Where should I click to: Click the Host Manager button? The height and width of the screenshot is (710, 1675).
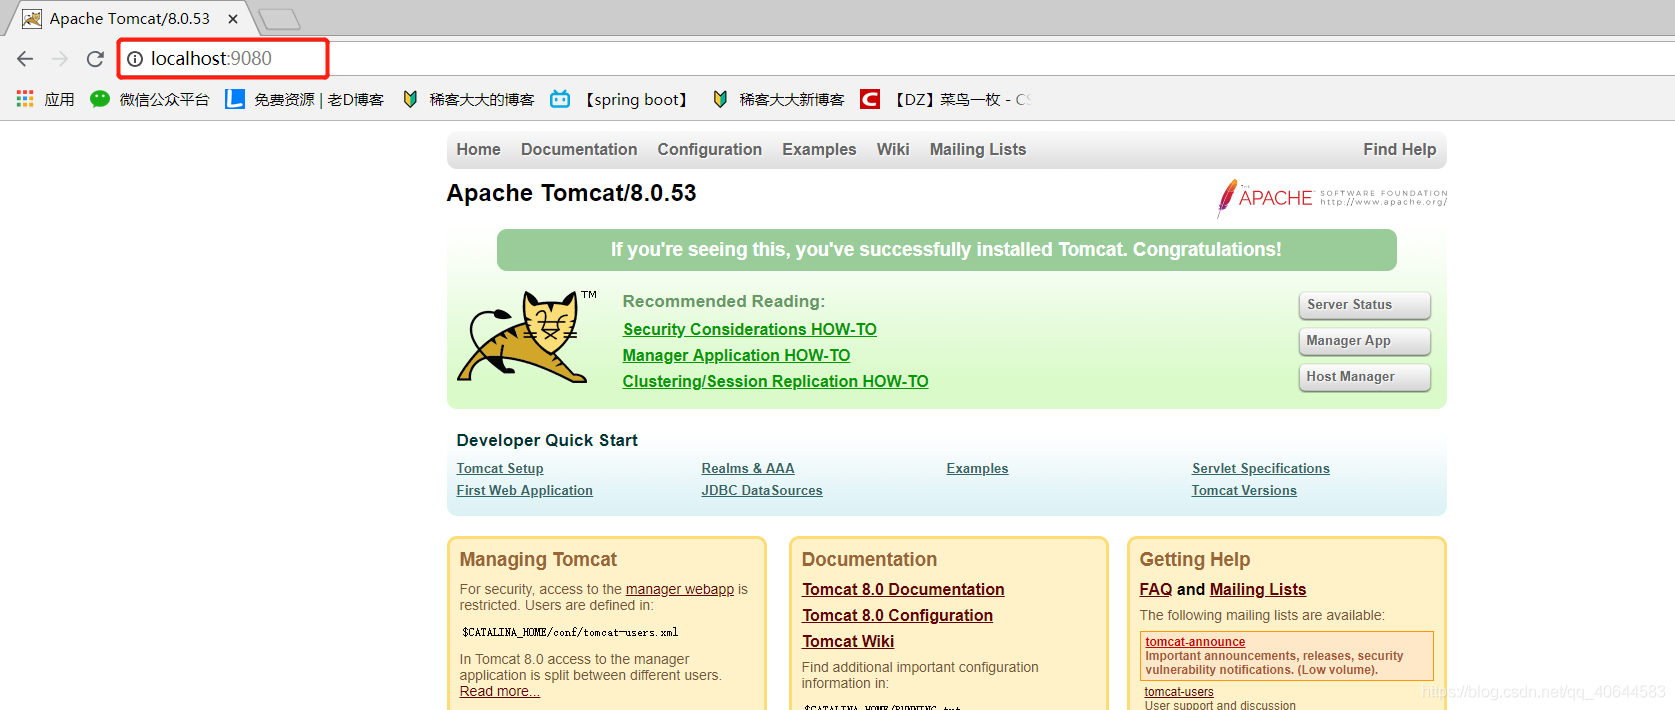[1364, 377]
